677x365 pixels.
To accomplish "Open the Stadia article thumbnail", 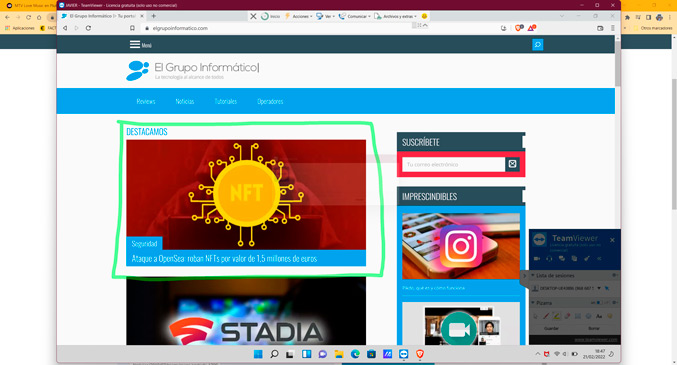I will [246, 312].
